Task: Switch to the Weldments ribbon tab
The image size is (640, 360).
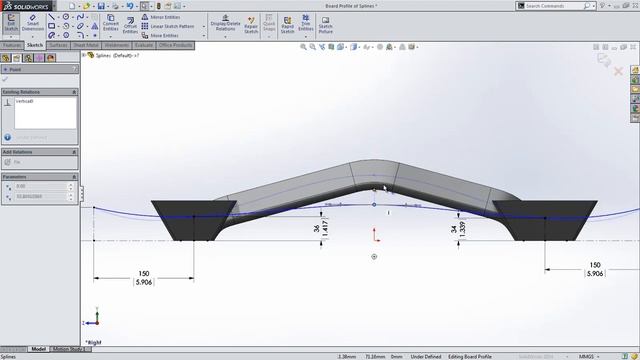Action: click(x=117, y=45)
